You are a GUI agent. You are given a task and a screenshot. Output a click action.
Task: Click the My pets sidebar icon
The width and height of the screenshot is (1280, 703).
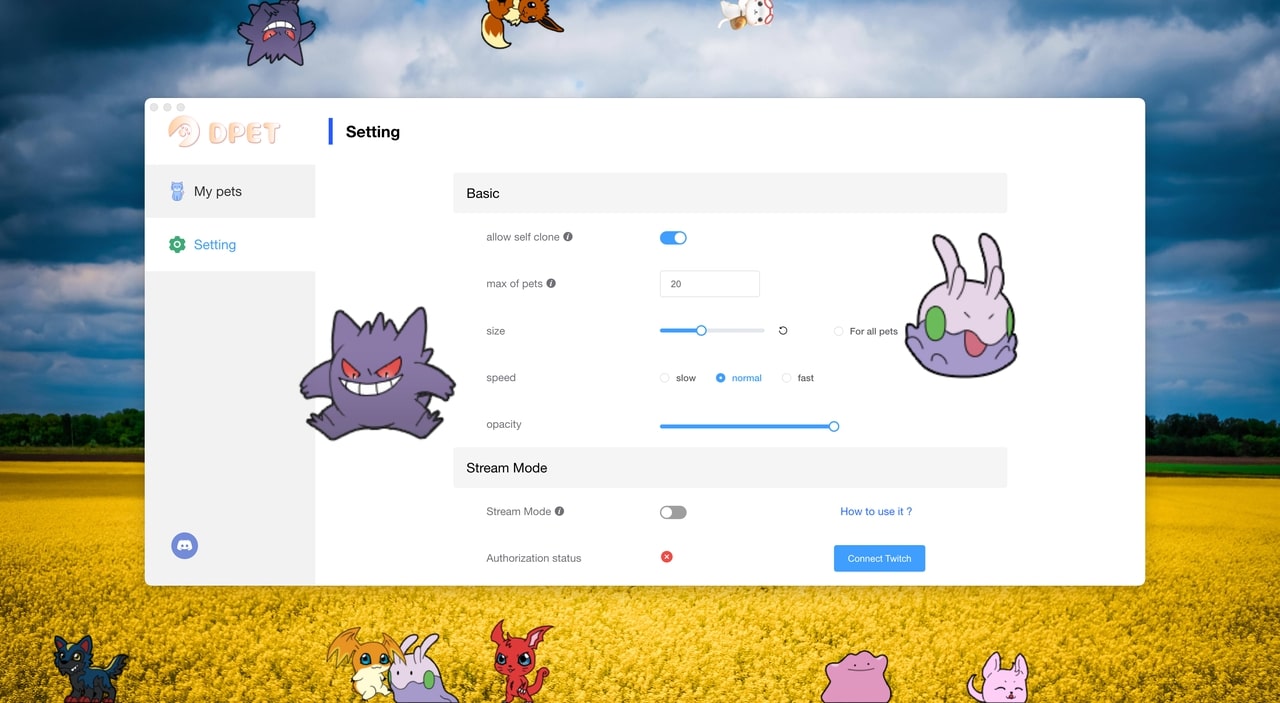click(x=177, y=191)
